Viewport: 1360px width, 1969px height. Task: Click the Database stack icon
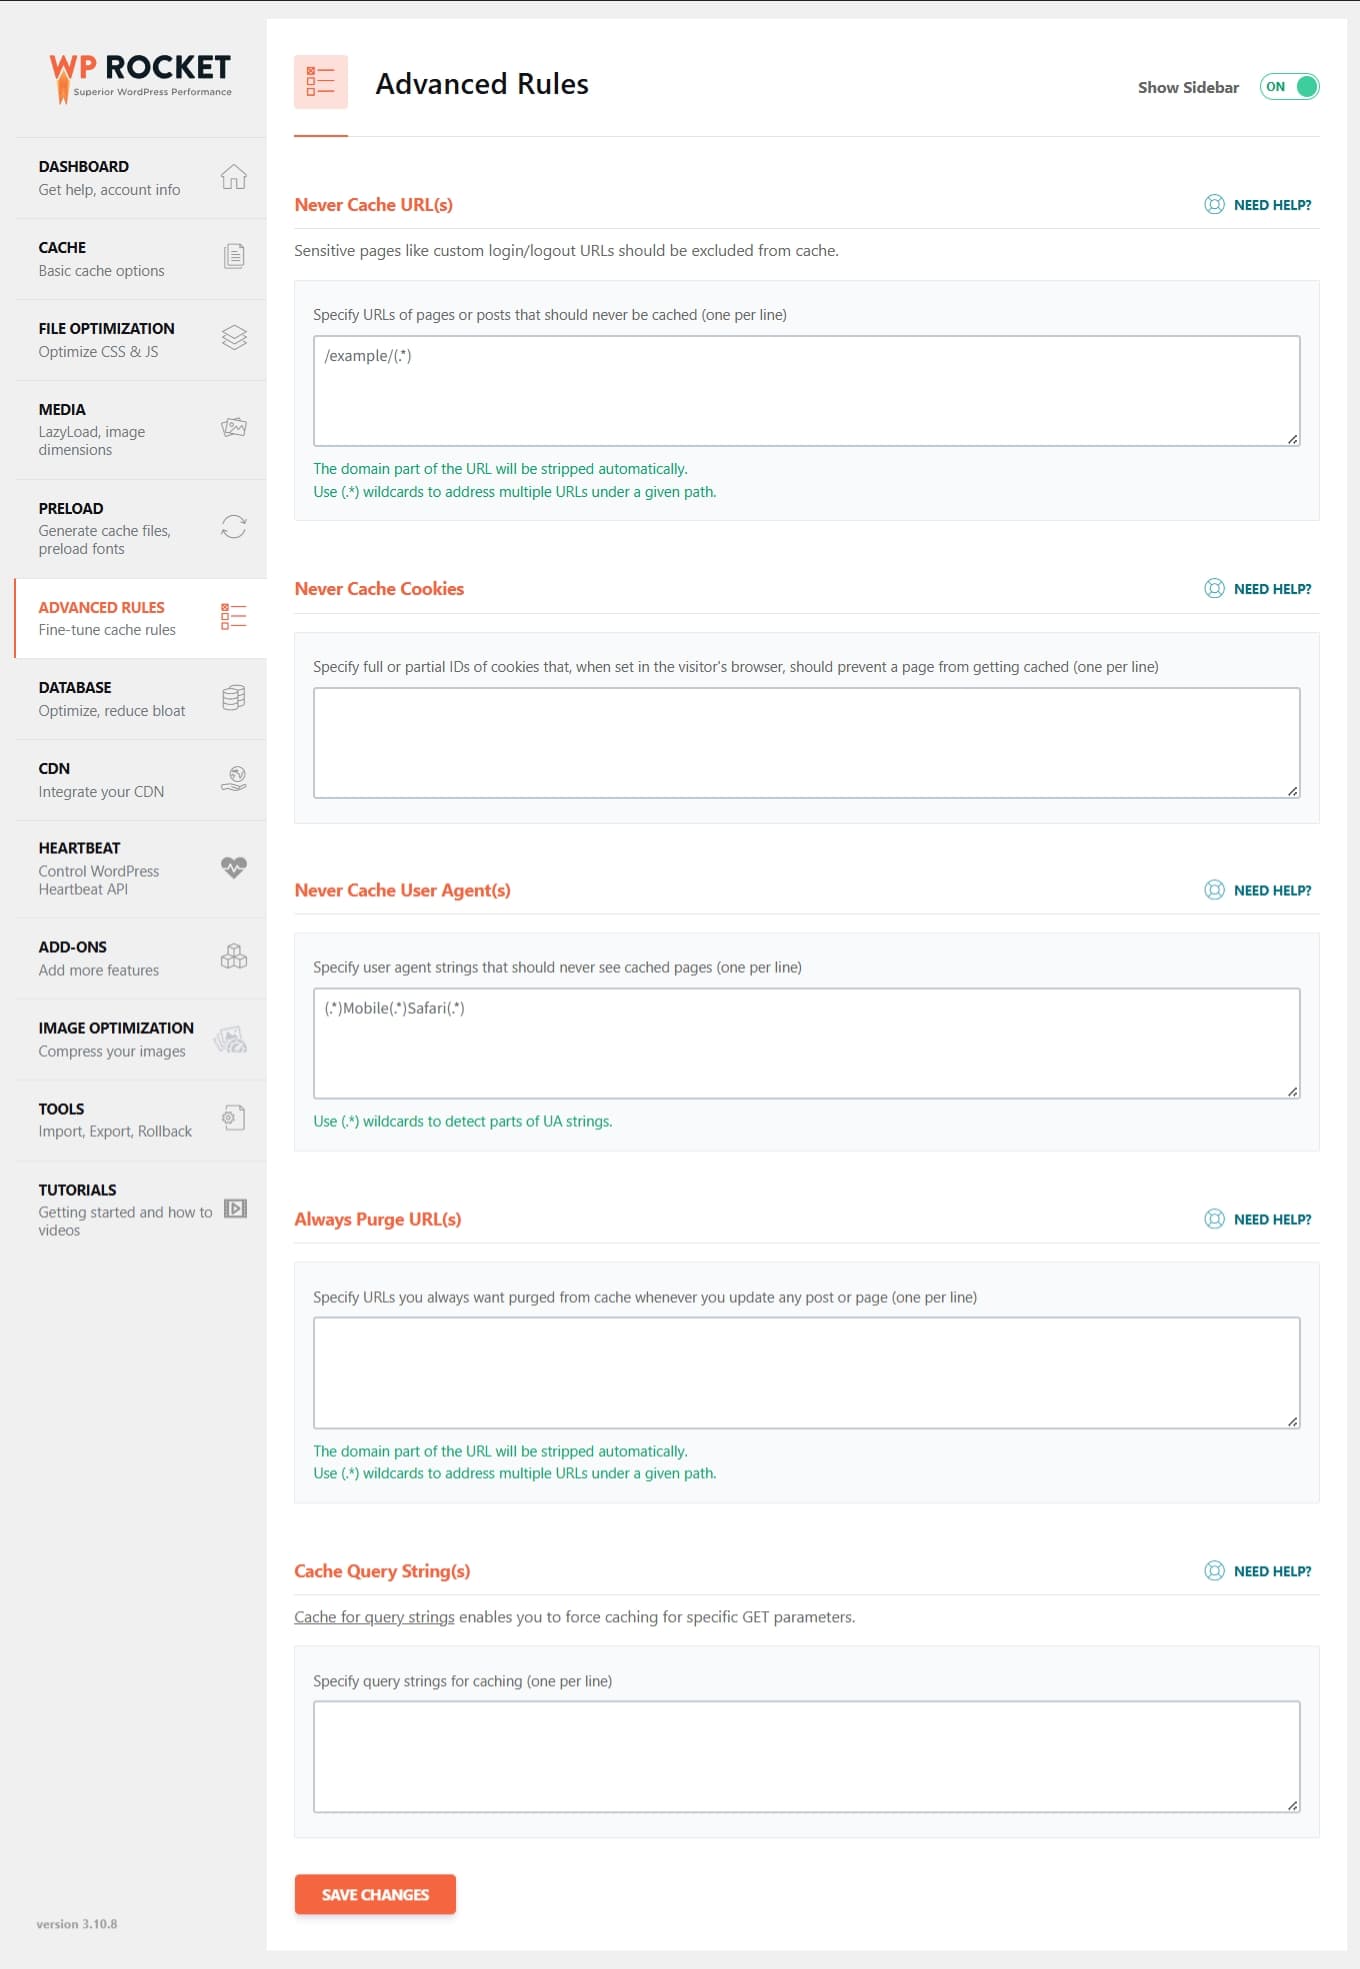tap(233, 698)
